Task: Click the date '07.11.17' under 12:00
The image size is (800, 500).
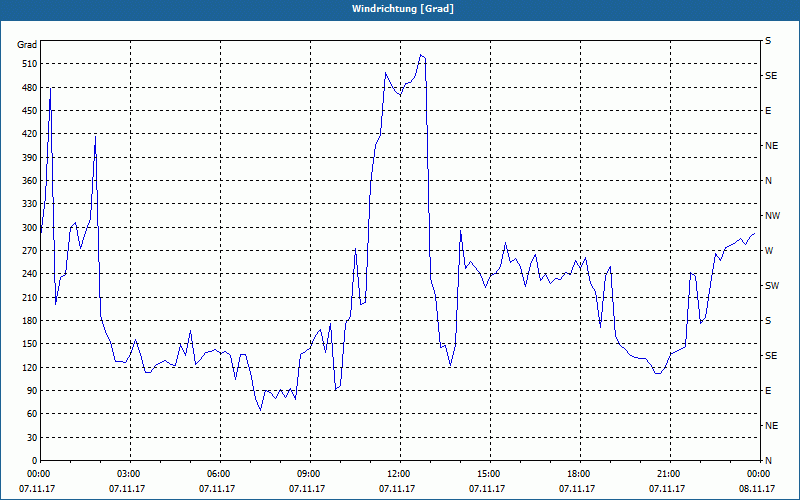Action: (397, 489)
